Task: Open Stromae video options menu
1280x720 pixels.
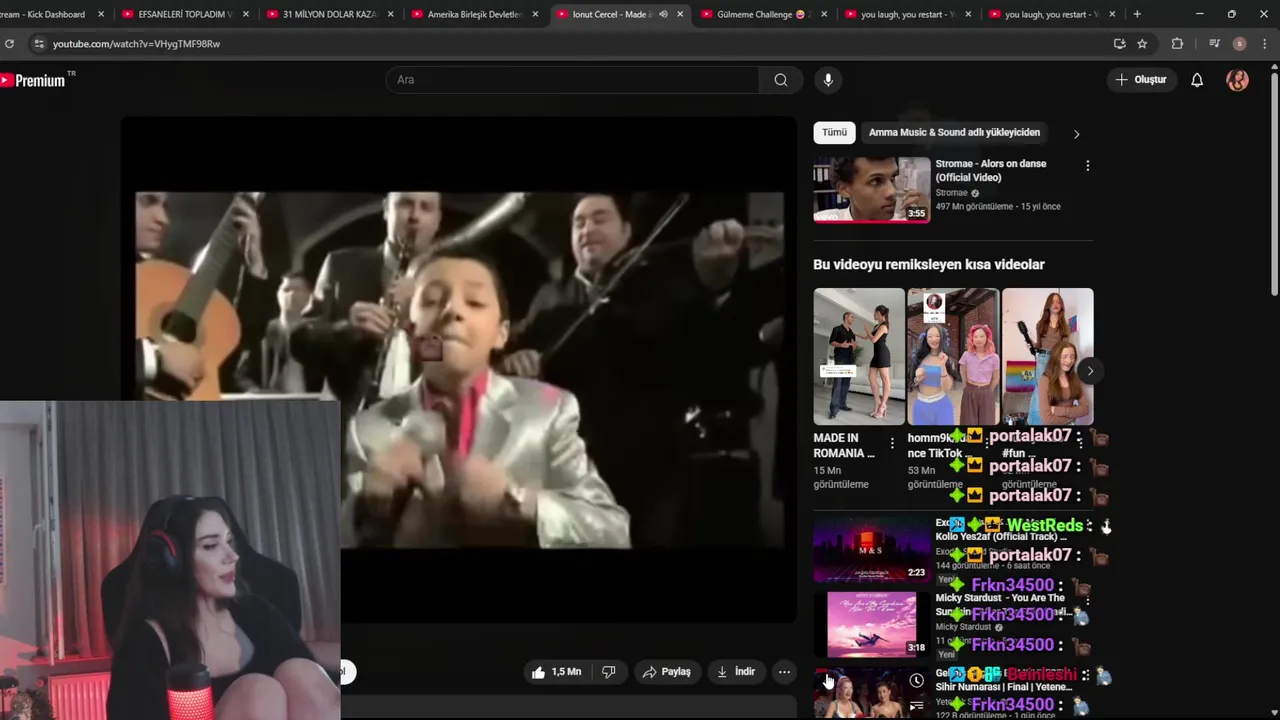Action: point(1087,166)
